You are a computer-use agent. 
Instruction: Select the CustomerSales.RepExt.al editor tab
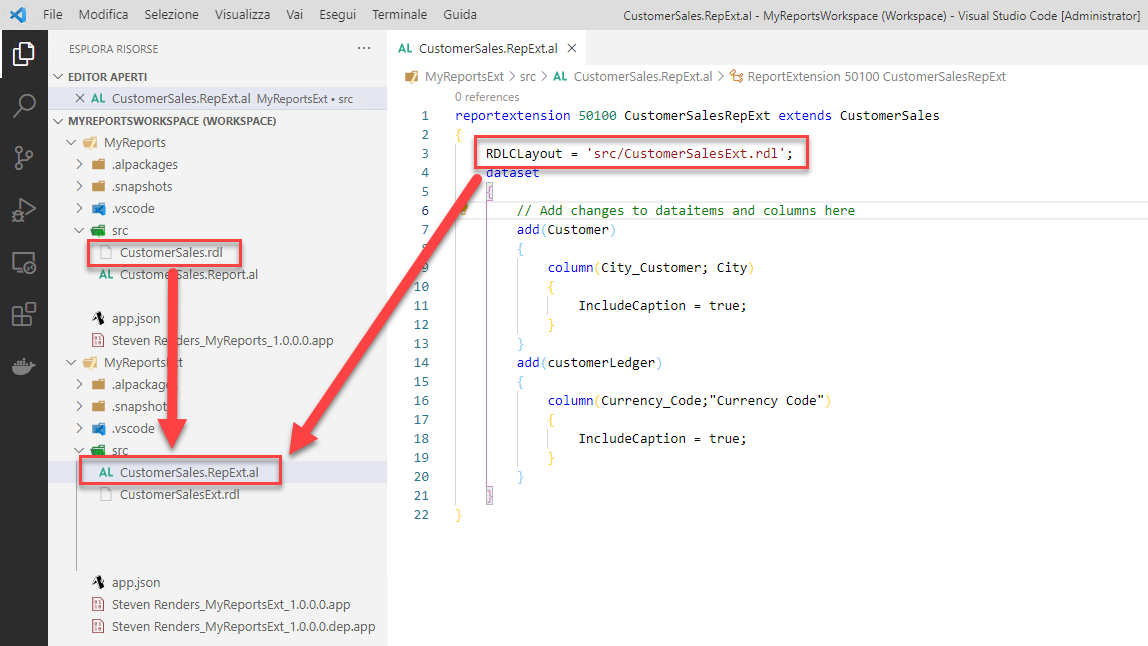(488, 48)
